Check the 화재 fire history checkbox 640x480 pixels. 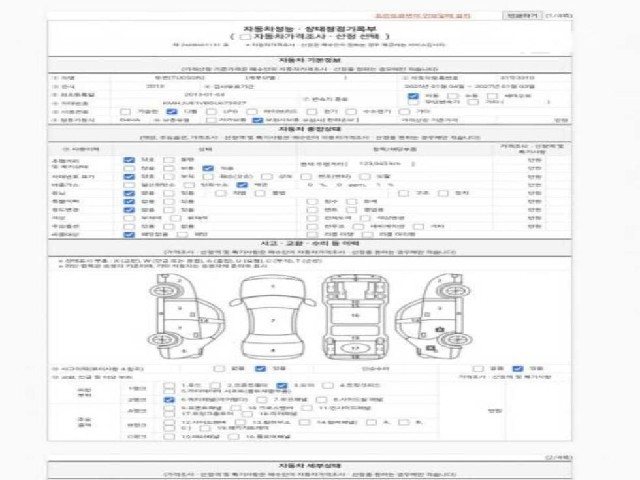[351, 202]
